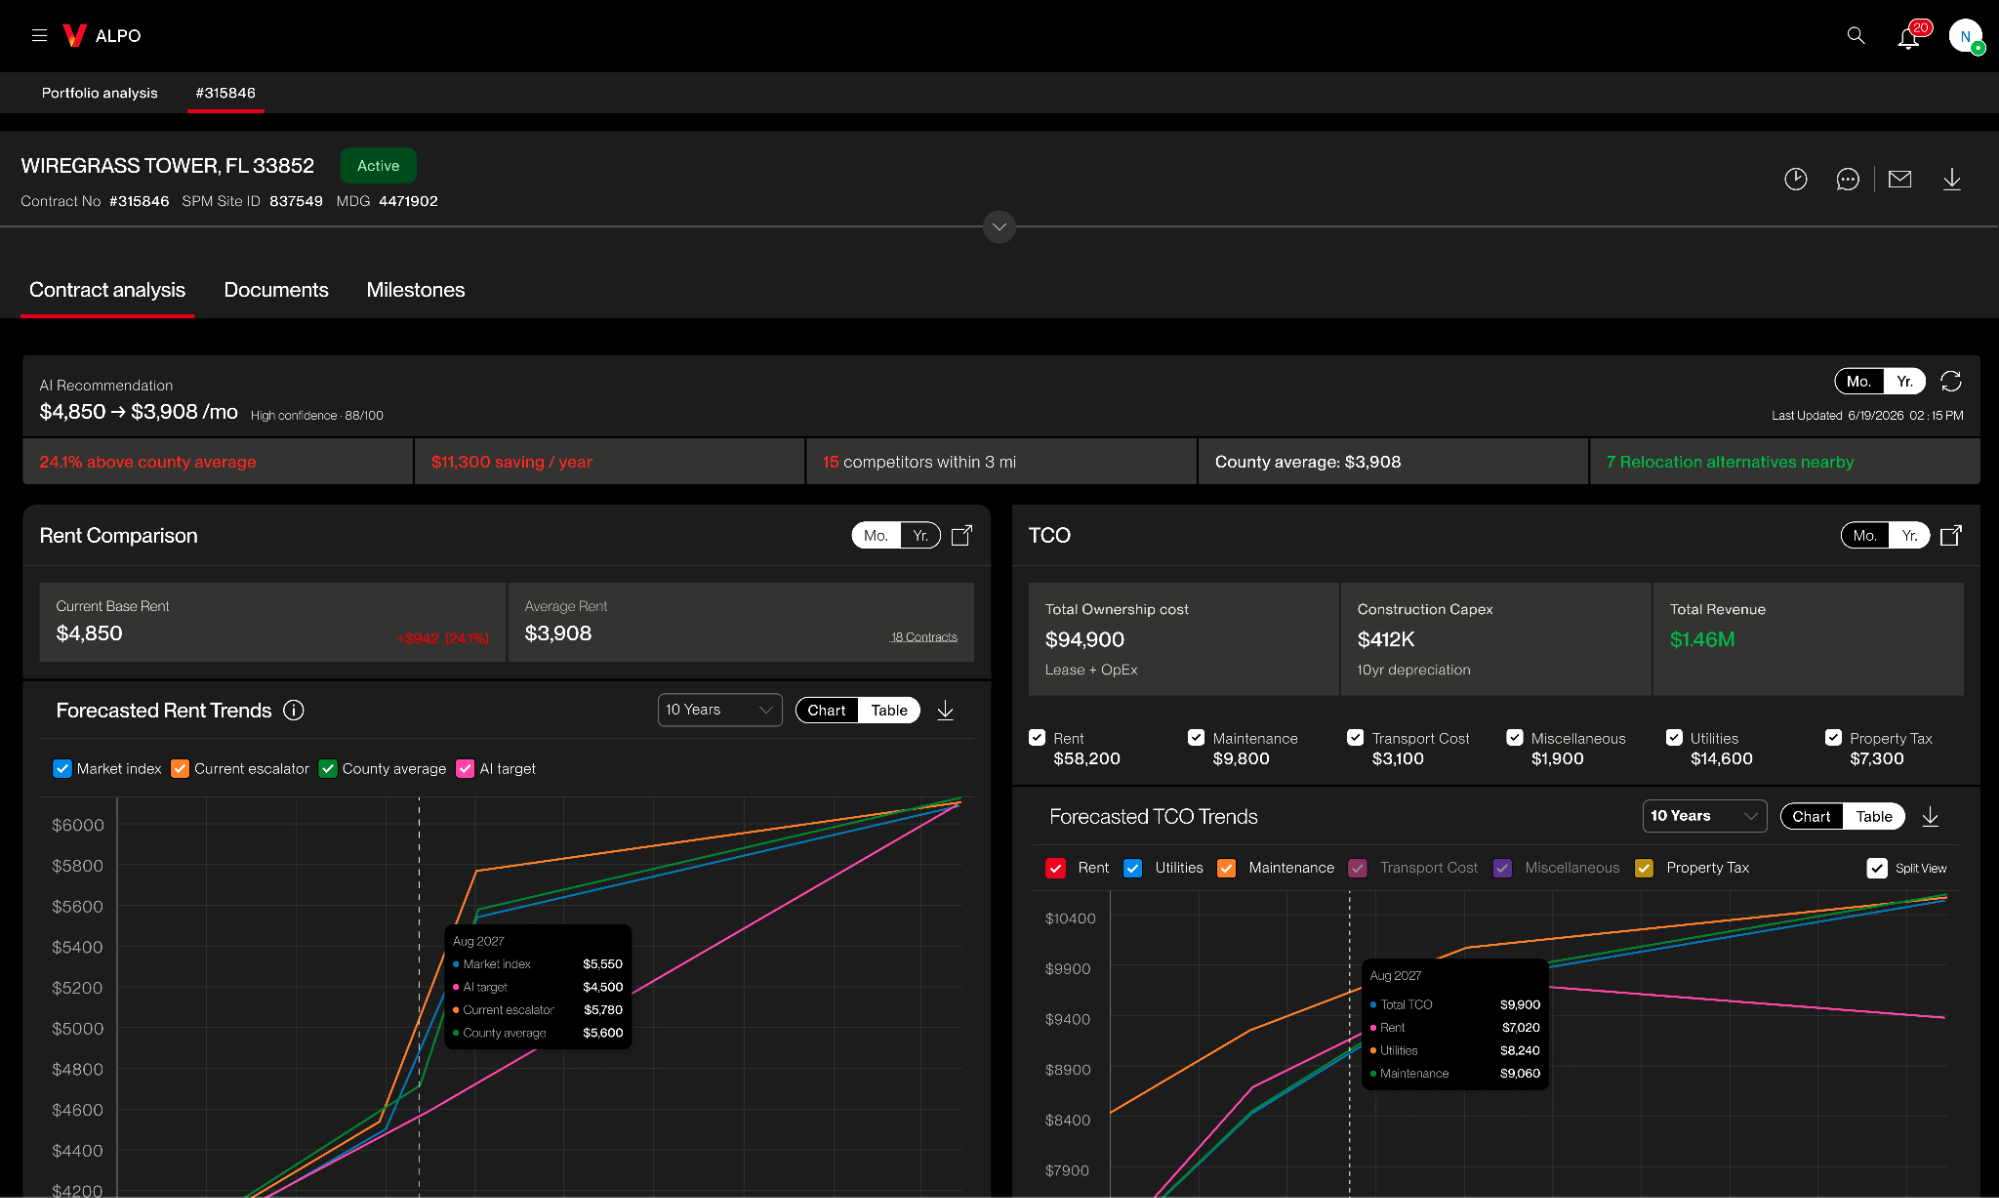Screen dimensions: 1999x1198
Task: Toggle the red Rent series swatch
Action: [x=1055, y=868]
